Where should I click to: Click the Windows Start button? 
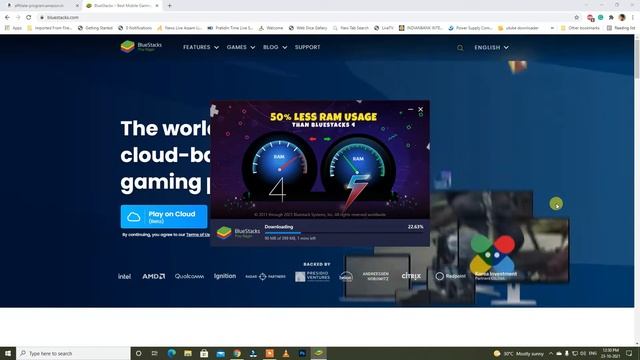tap(8, 353)
